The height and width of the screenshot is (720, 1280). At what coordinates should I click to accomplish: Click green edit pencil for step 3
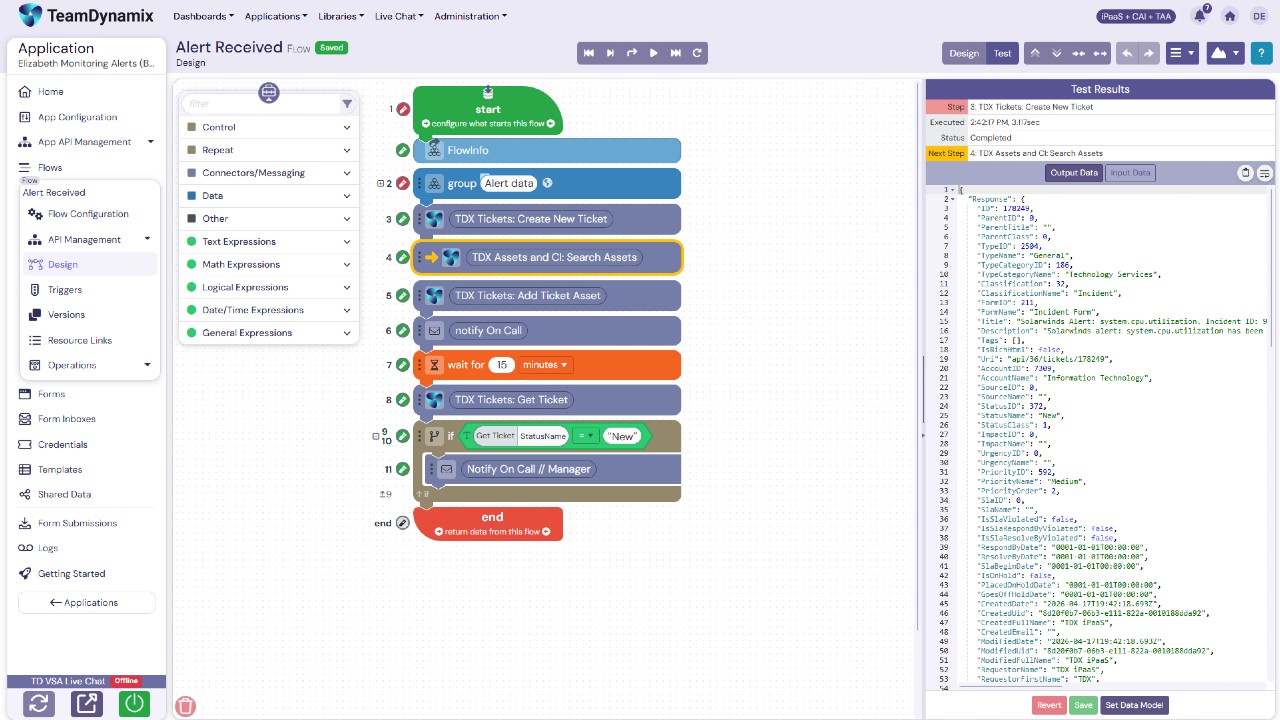pos(402,219)
